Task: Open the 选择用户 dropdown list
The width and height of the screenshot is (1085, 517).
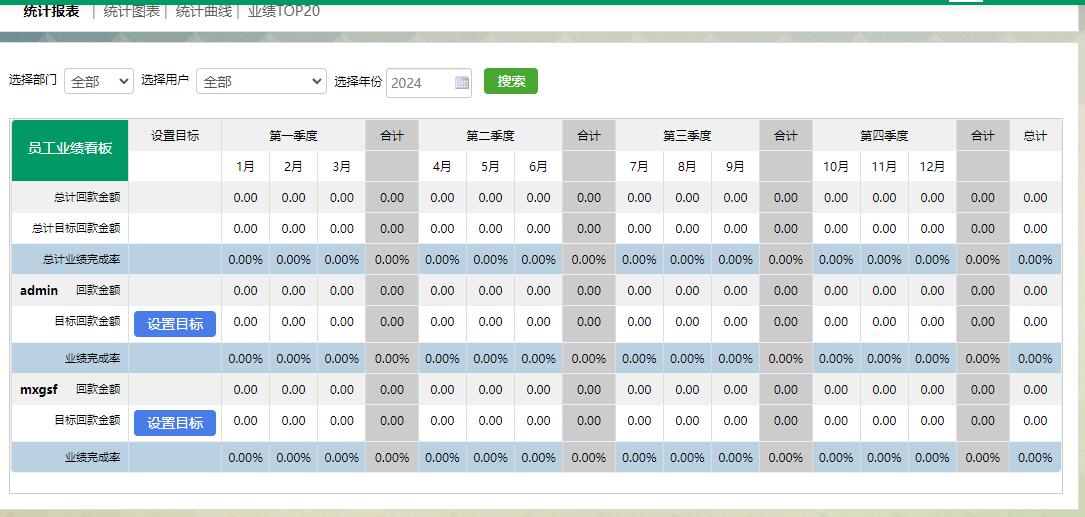Action: (x=261, y=82)
